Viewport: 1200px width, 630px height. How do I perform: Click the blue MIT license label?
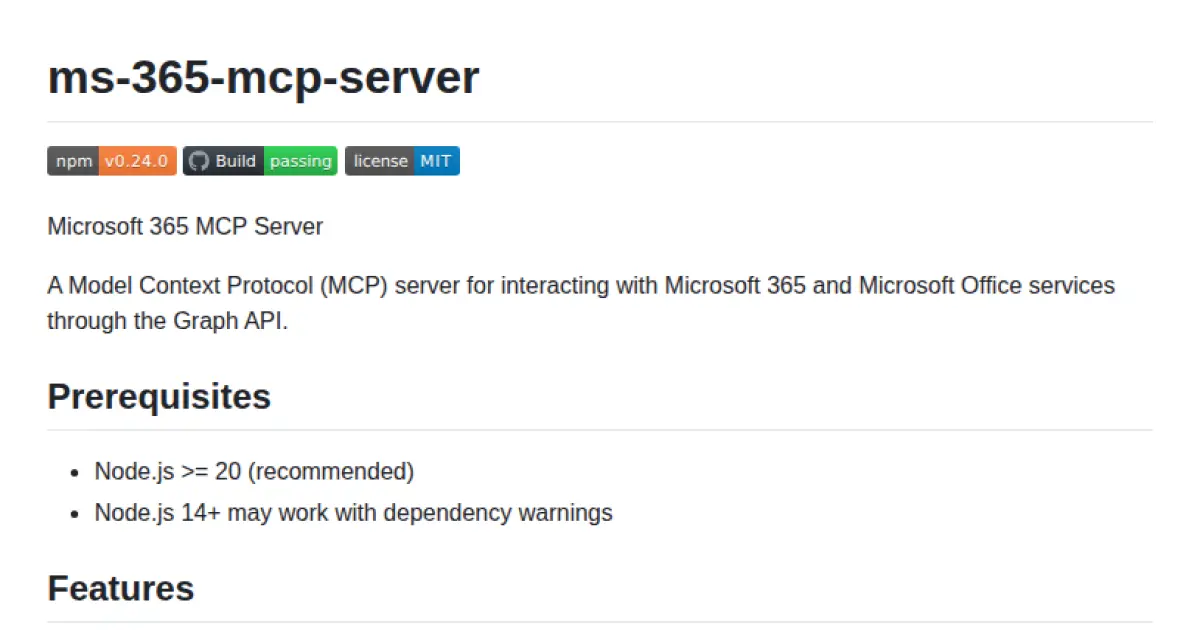(x=437, y=160)
